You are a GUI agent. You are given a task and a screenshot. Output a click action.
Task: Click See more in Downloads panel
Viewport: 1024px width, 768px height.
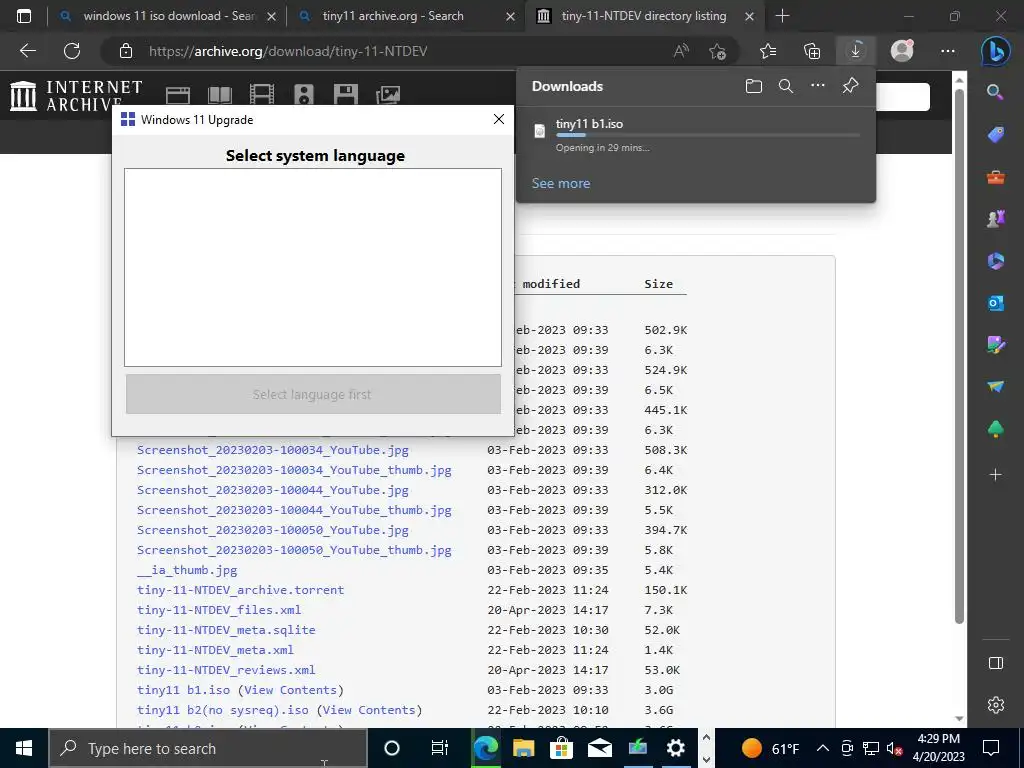click(560, 184)
